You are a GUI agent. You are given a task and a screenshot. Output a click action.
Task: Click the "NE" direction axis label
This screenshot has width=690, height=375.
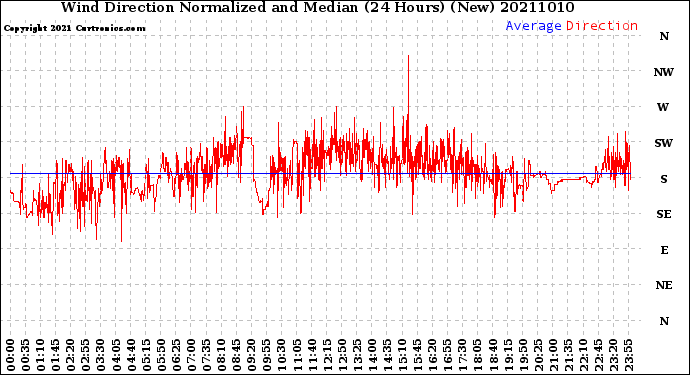[x=664, y=286]
